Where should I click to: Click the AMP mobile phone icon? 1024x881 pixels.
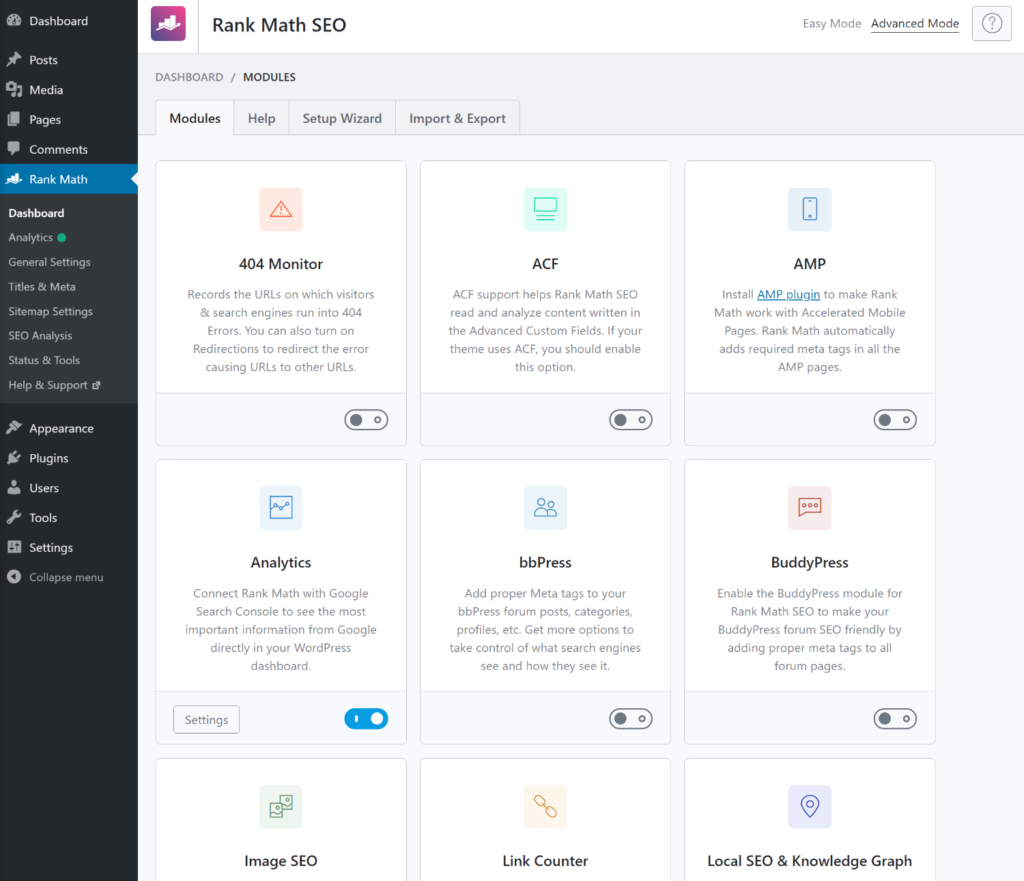tap(809, 209)
